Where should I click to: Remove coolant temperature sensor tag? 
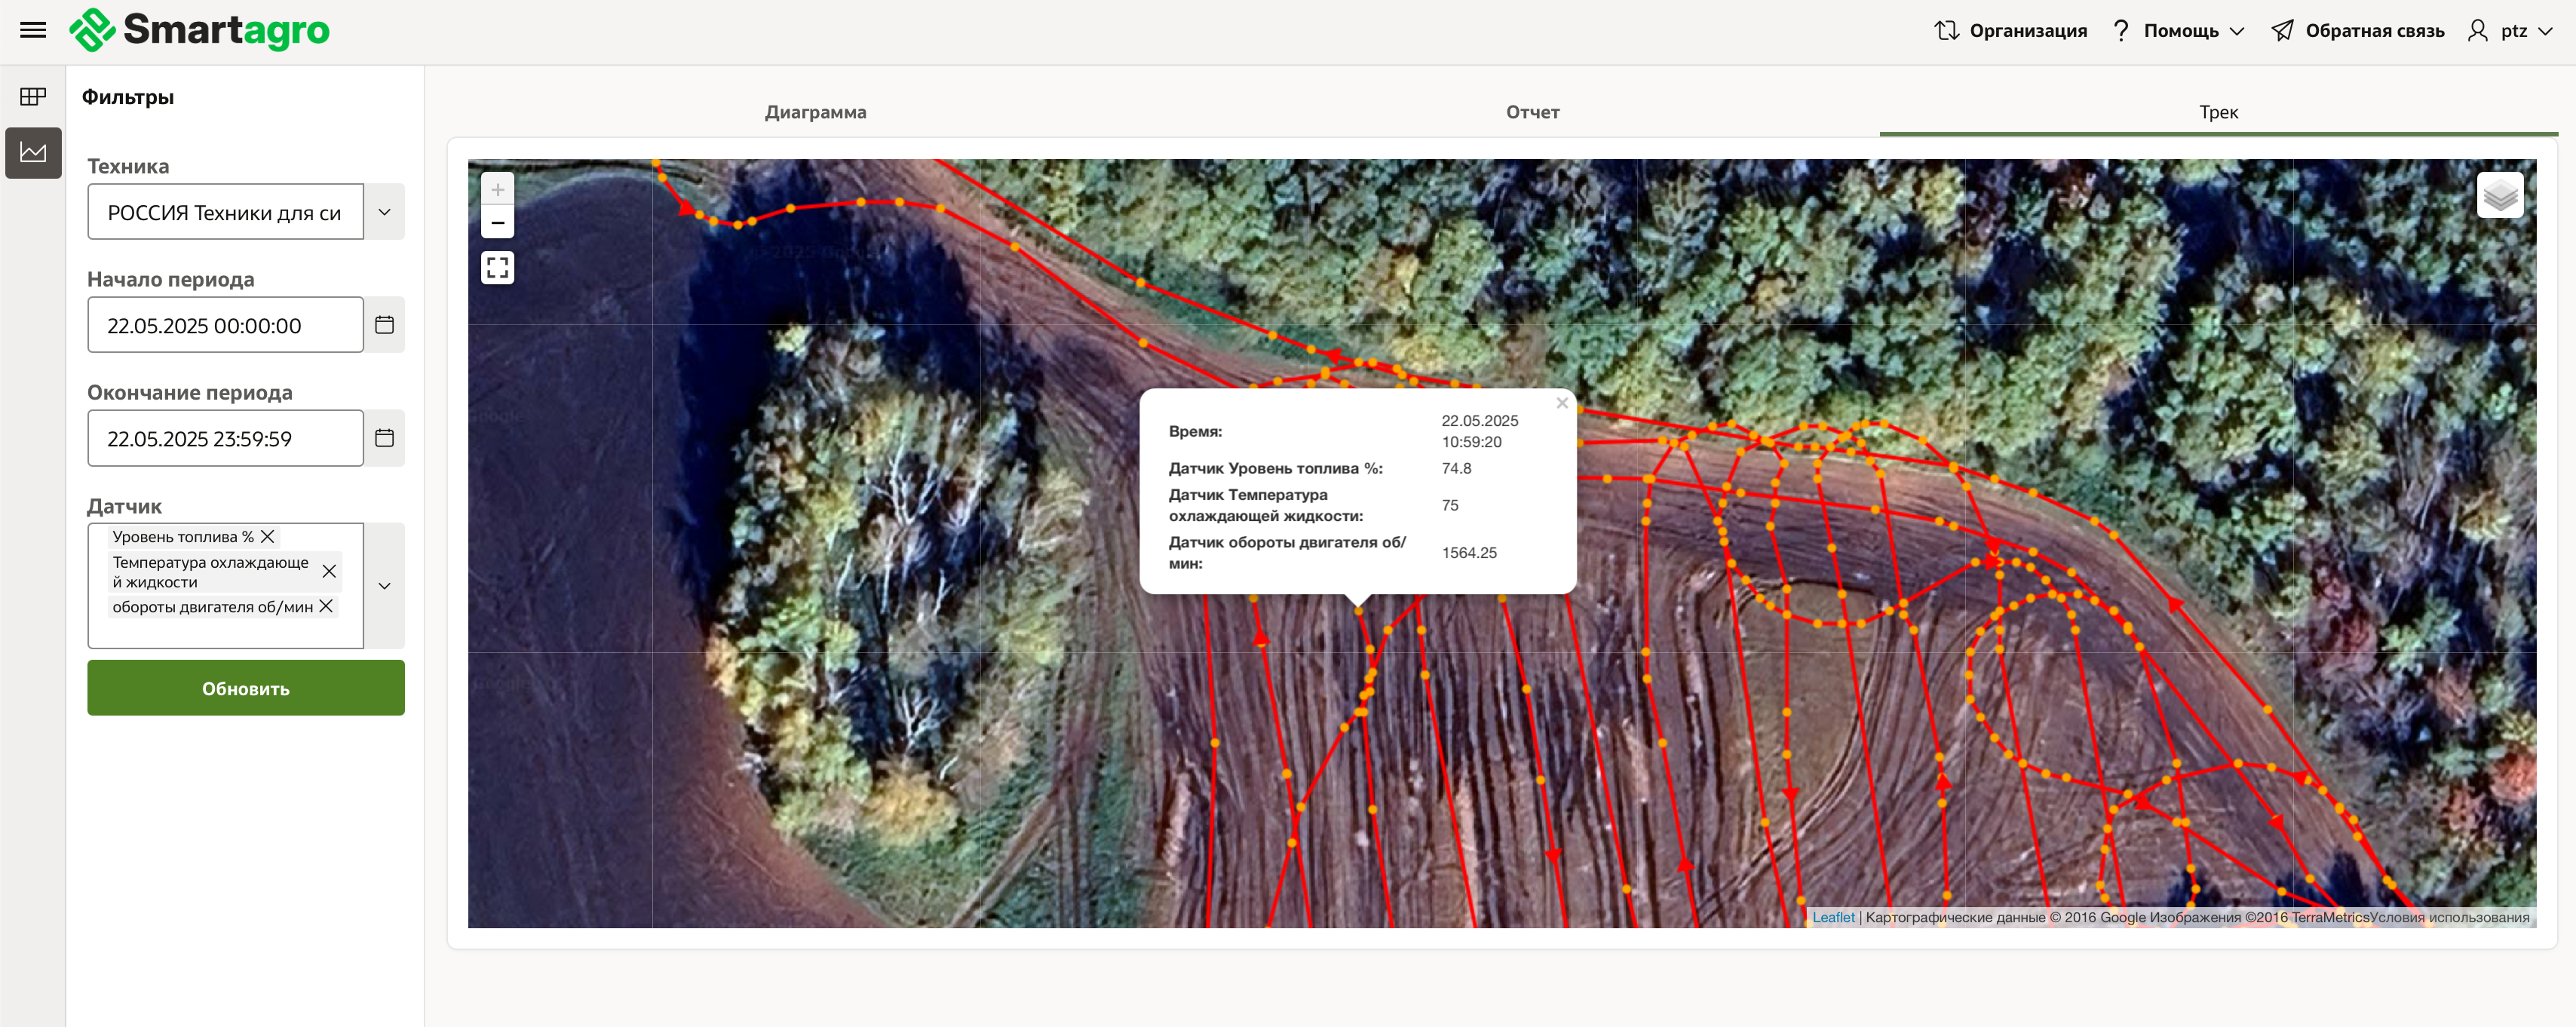pos(329,571)
